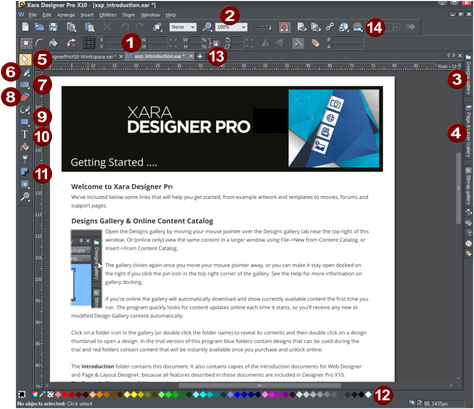Select the Zoom magnifier tool in sidebar
Viewport: 474px width, 409px height.
point(25,196)
